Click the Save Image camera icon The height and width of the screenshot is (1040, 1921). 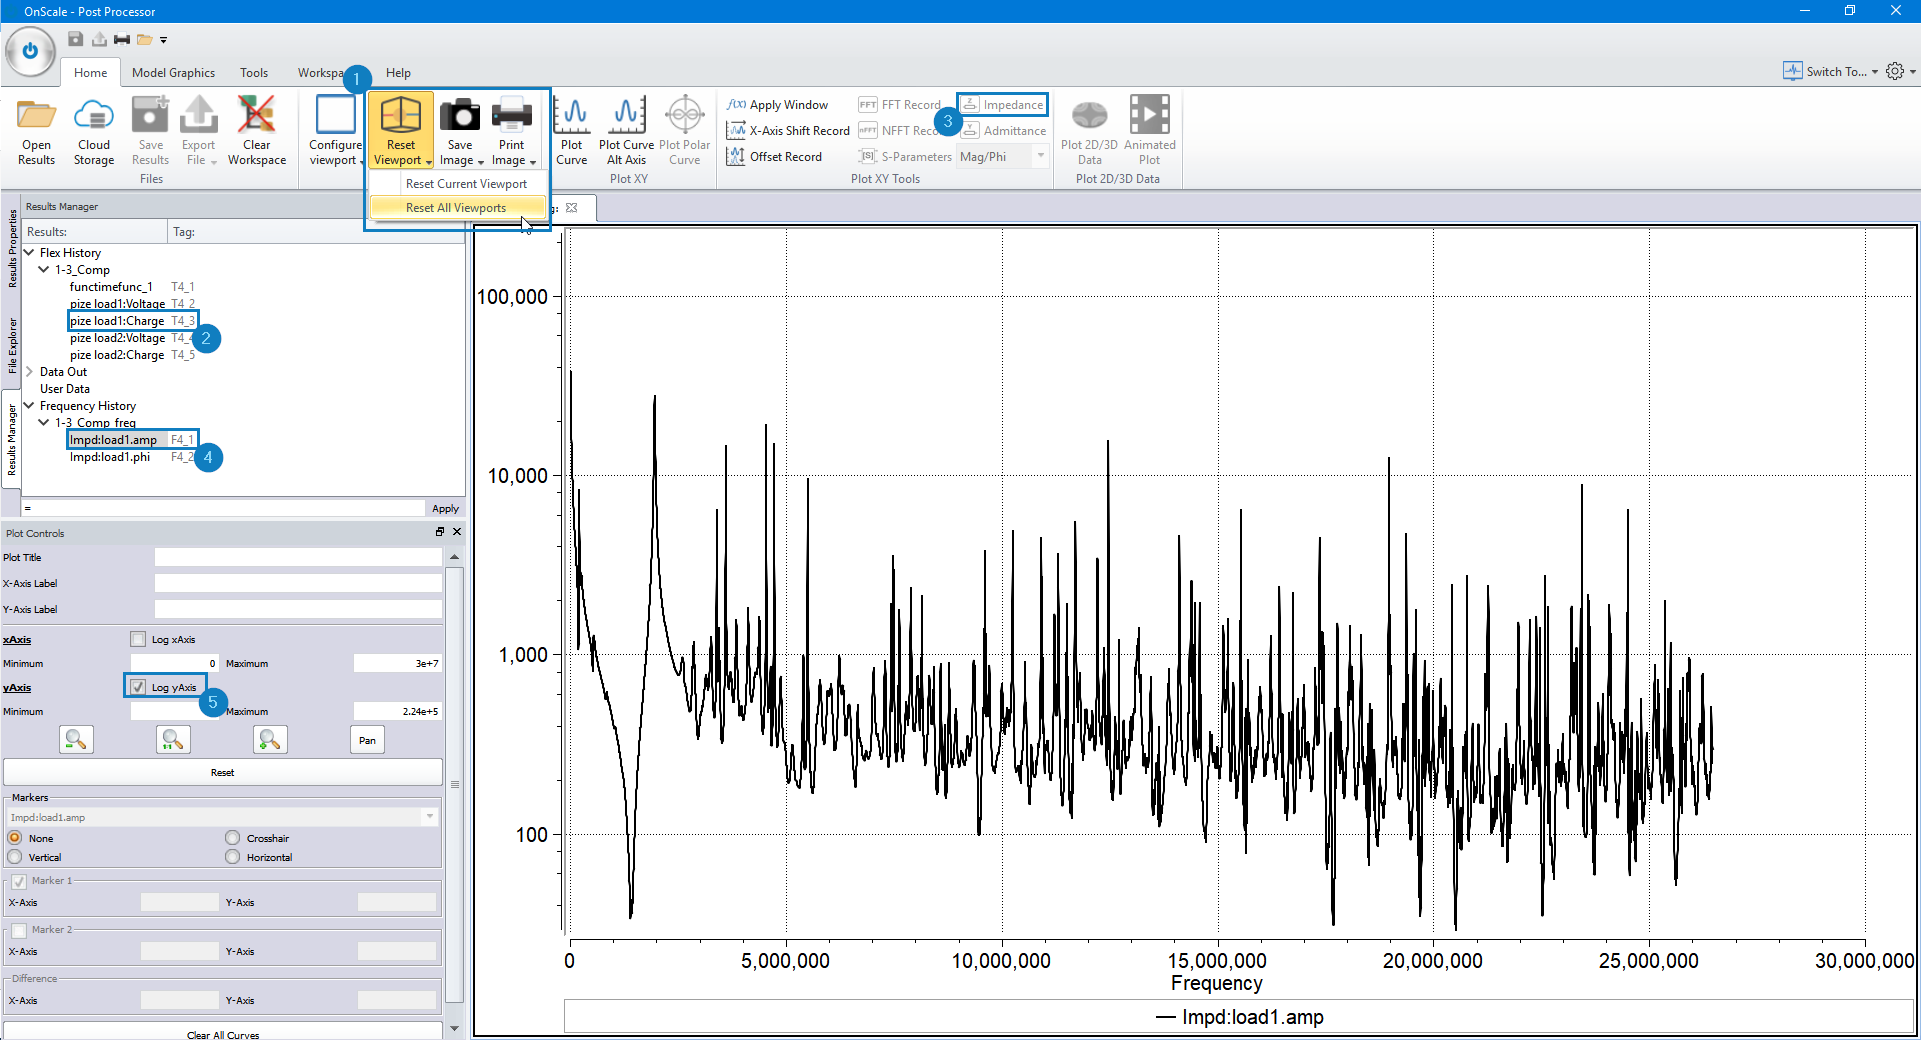pos(460,115)
